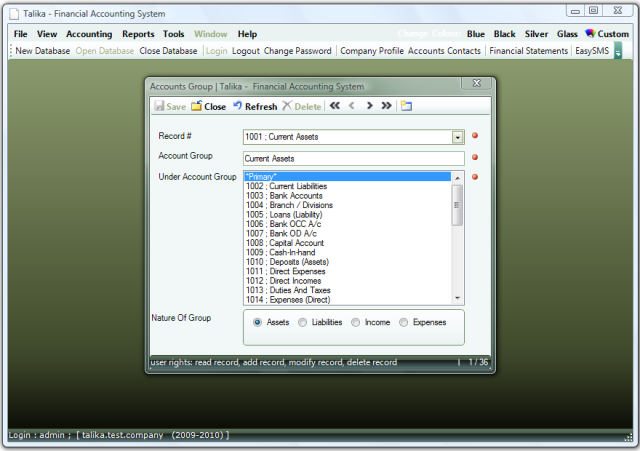Click Financial Statements in the toolbar
The width and height of the screenshot is (640, 451).
tap(529, 51)
